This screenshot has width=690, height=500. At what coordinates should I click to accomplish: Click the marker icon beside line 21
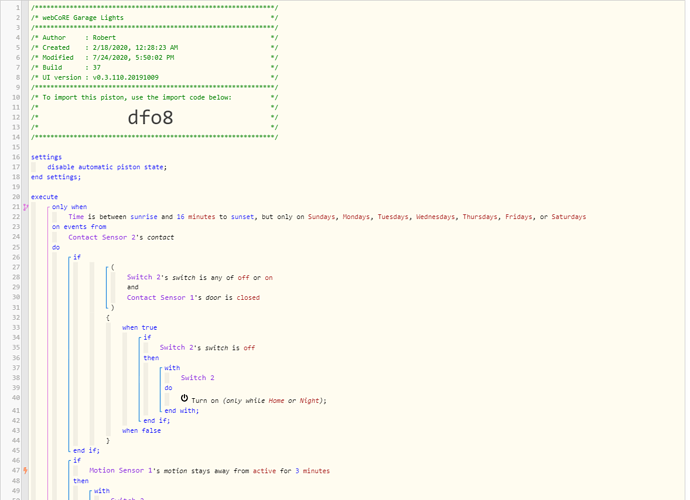click(x=26, y=207)
